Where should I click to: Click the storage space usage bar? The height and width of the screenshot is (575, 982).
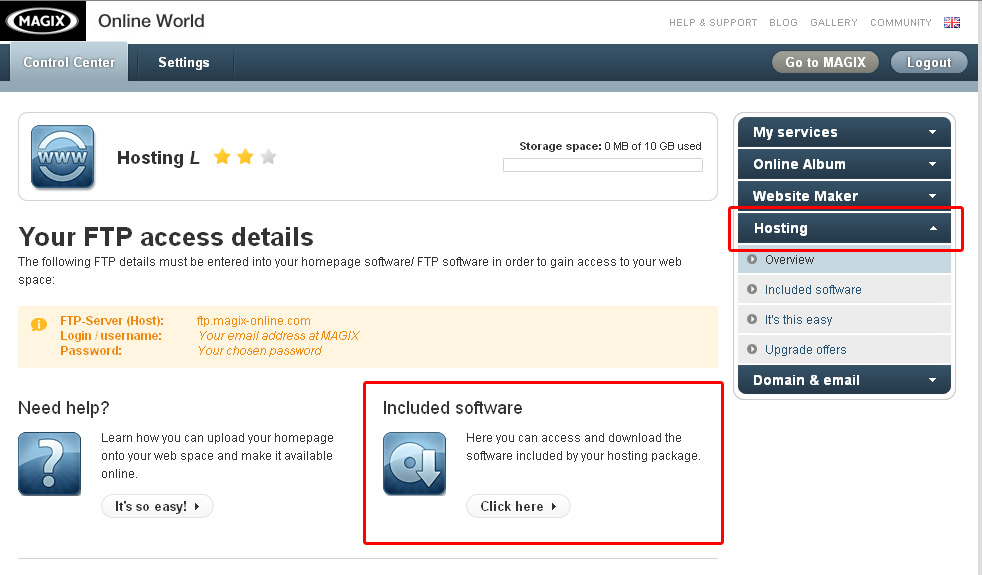point(602,165)
